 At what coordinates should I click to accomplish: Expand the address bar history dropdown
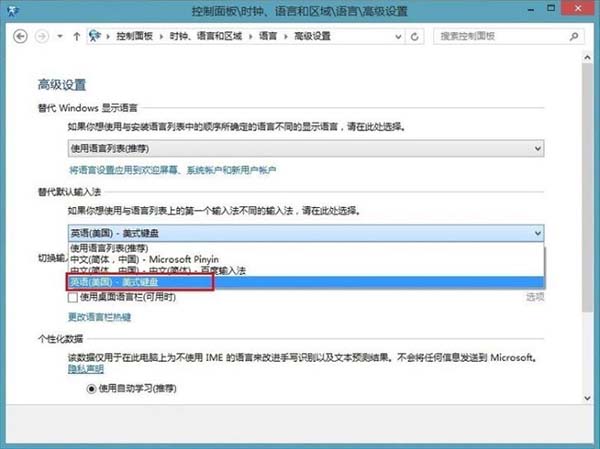[x=398, y=37]
